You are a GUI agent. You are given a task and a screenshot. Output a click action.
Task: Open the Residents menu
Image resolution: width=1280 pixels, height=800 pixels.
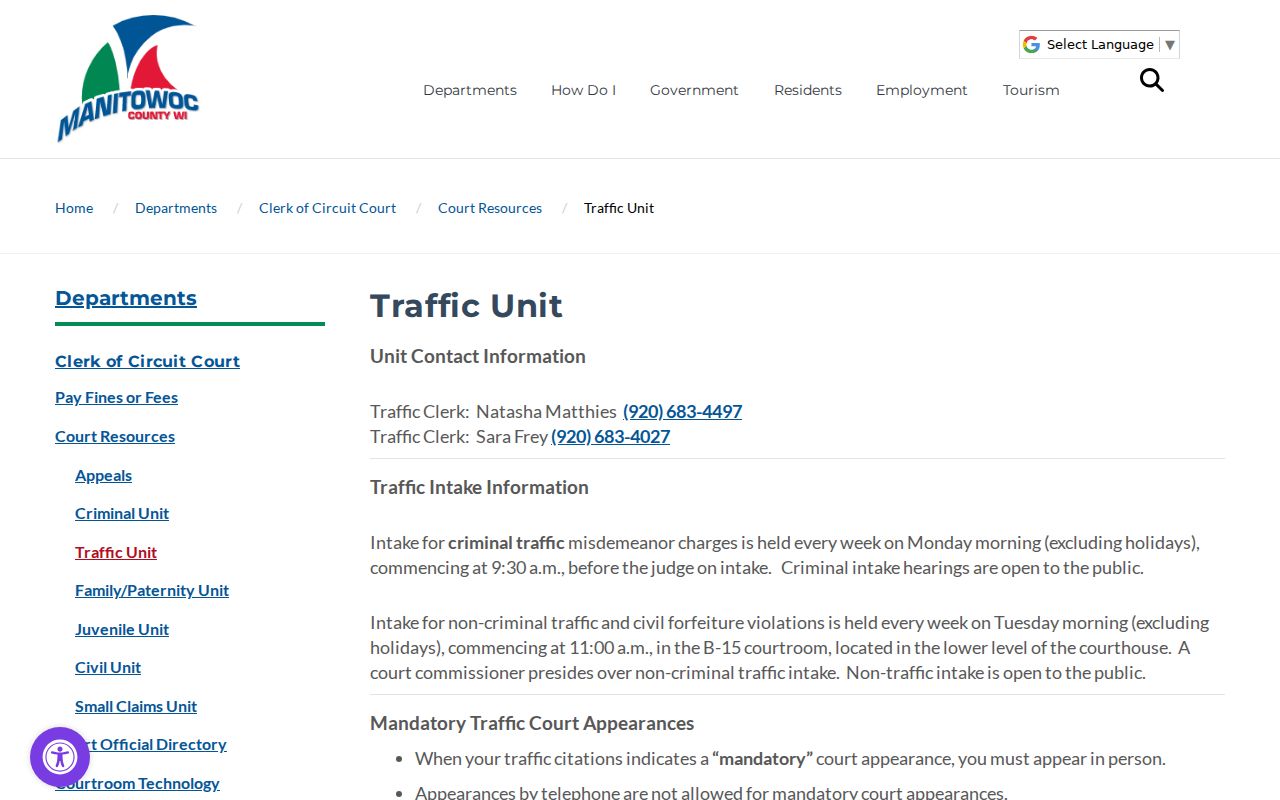click(808, 90)
